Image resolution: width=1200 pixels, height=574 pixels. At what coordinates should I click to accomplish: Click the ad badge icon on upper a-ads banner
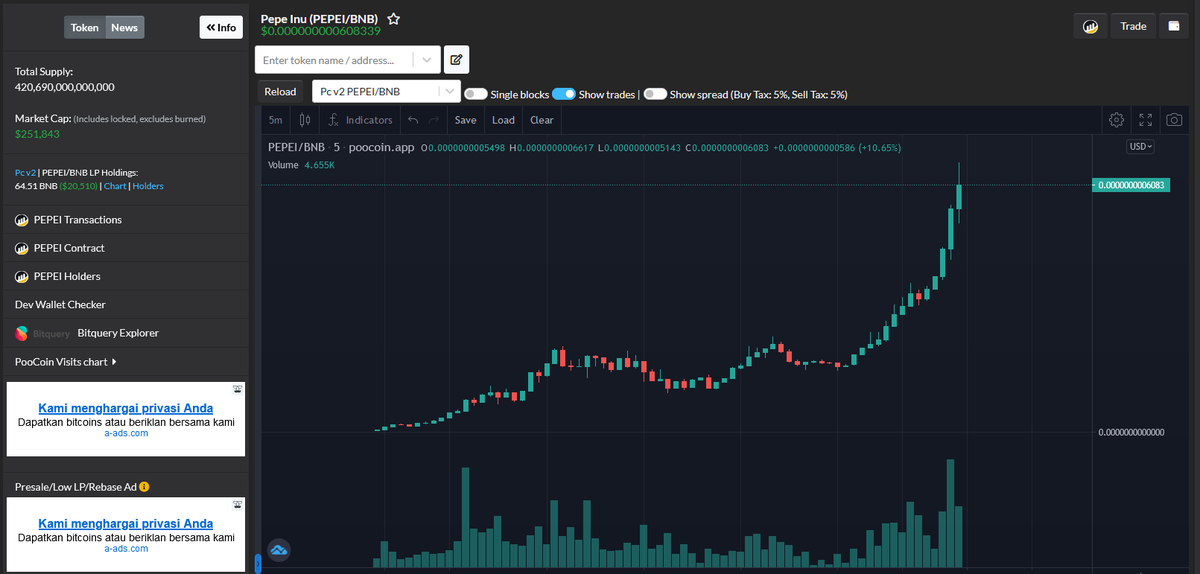[237, 388]
